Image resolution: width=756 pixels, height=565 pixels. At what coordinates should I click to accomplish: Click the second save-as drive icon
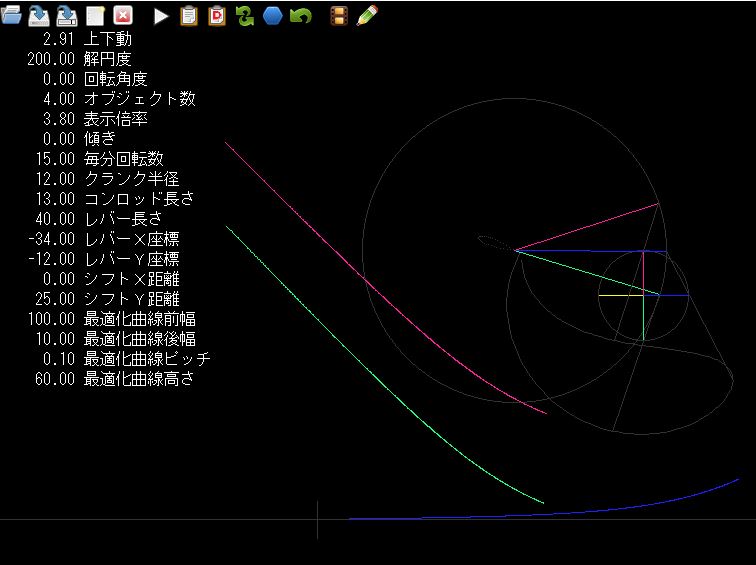tap(67, 16)
